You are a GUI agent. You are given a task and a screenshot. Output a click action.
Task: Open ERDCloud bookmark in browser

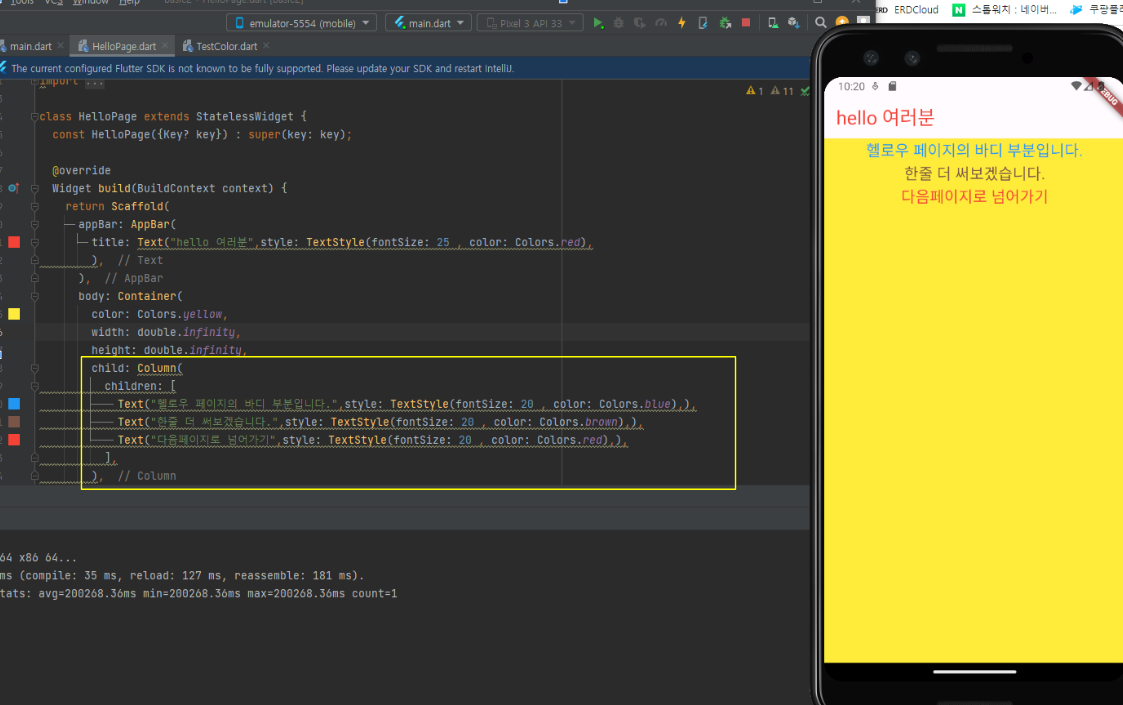coord(908,9)
